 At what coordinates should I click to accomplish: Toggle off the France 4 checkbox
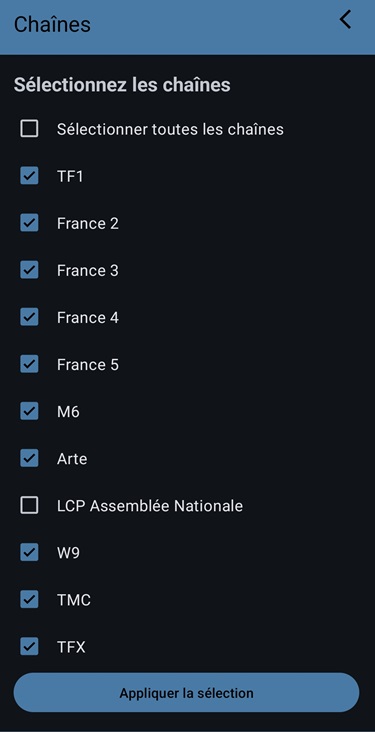tap(29, 317)
